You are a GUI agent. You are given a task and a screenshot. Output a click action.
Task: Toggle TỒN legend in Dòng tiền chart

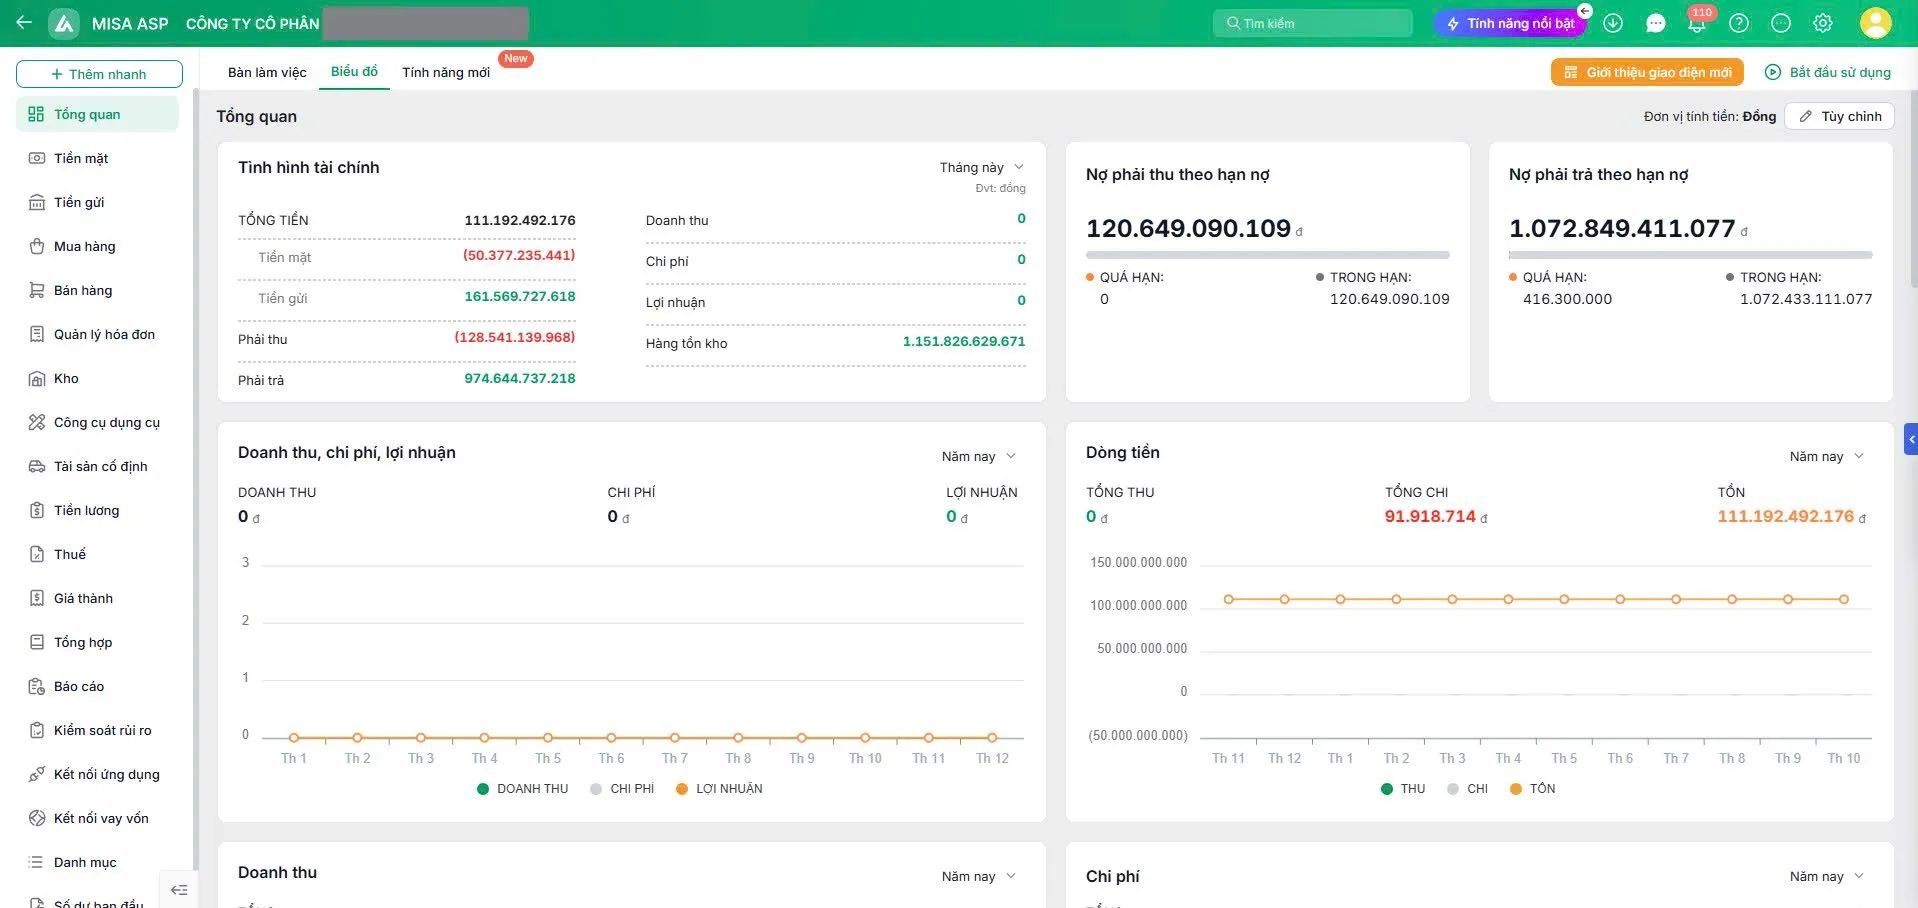click(1532, 789)
